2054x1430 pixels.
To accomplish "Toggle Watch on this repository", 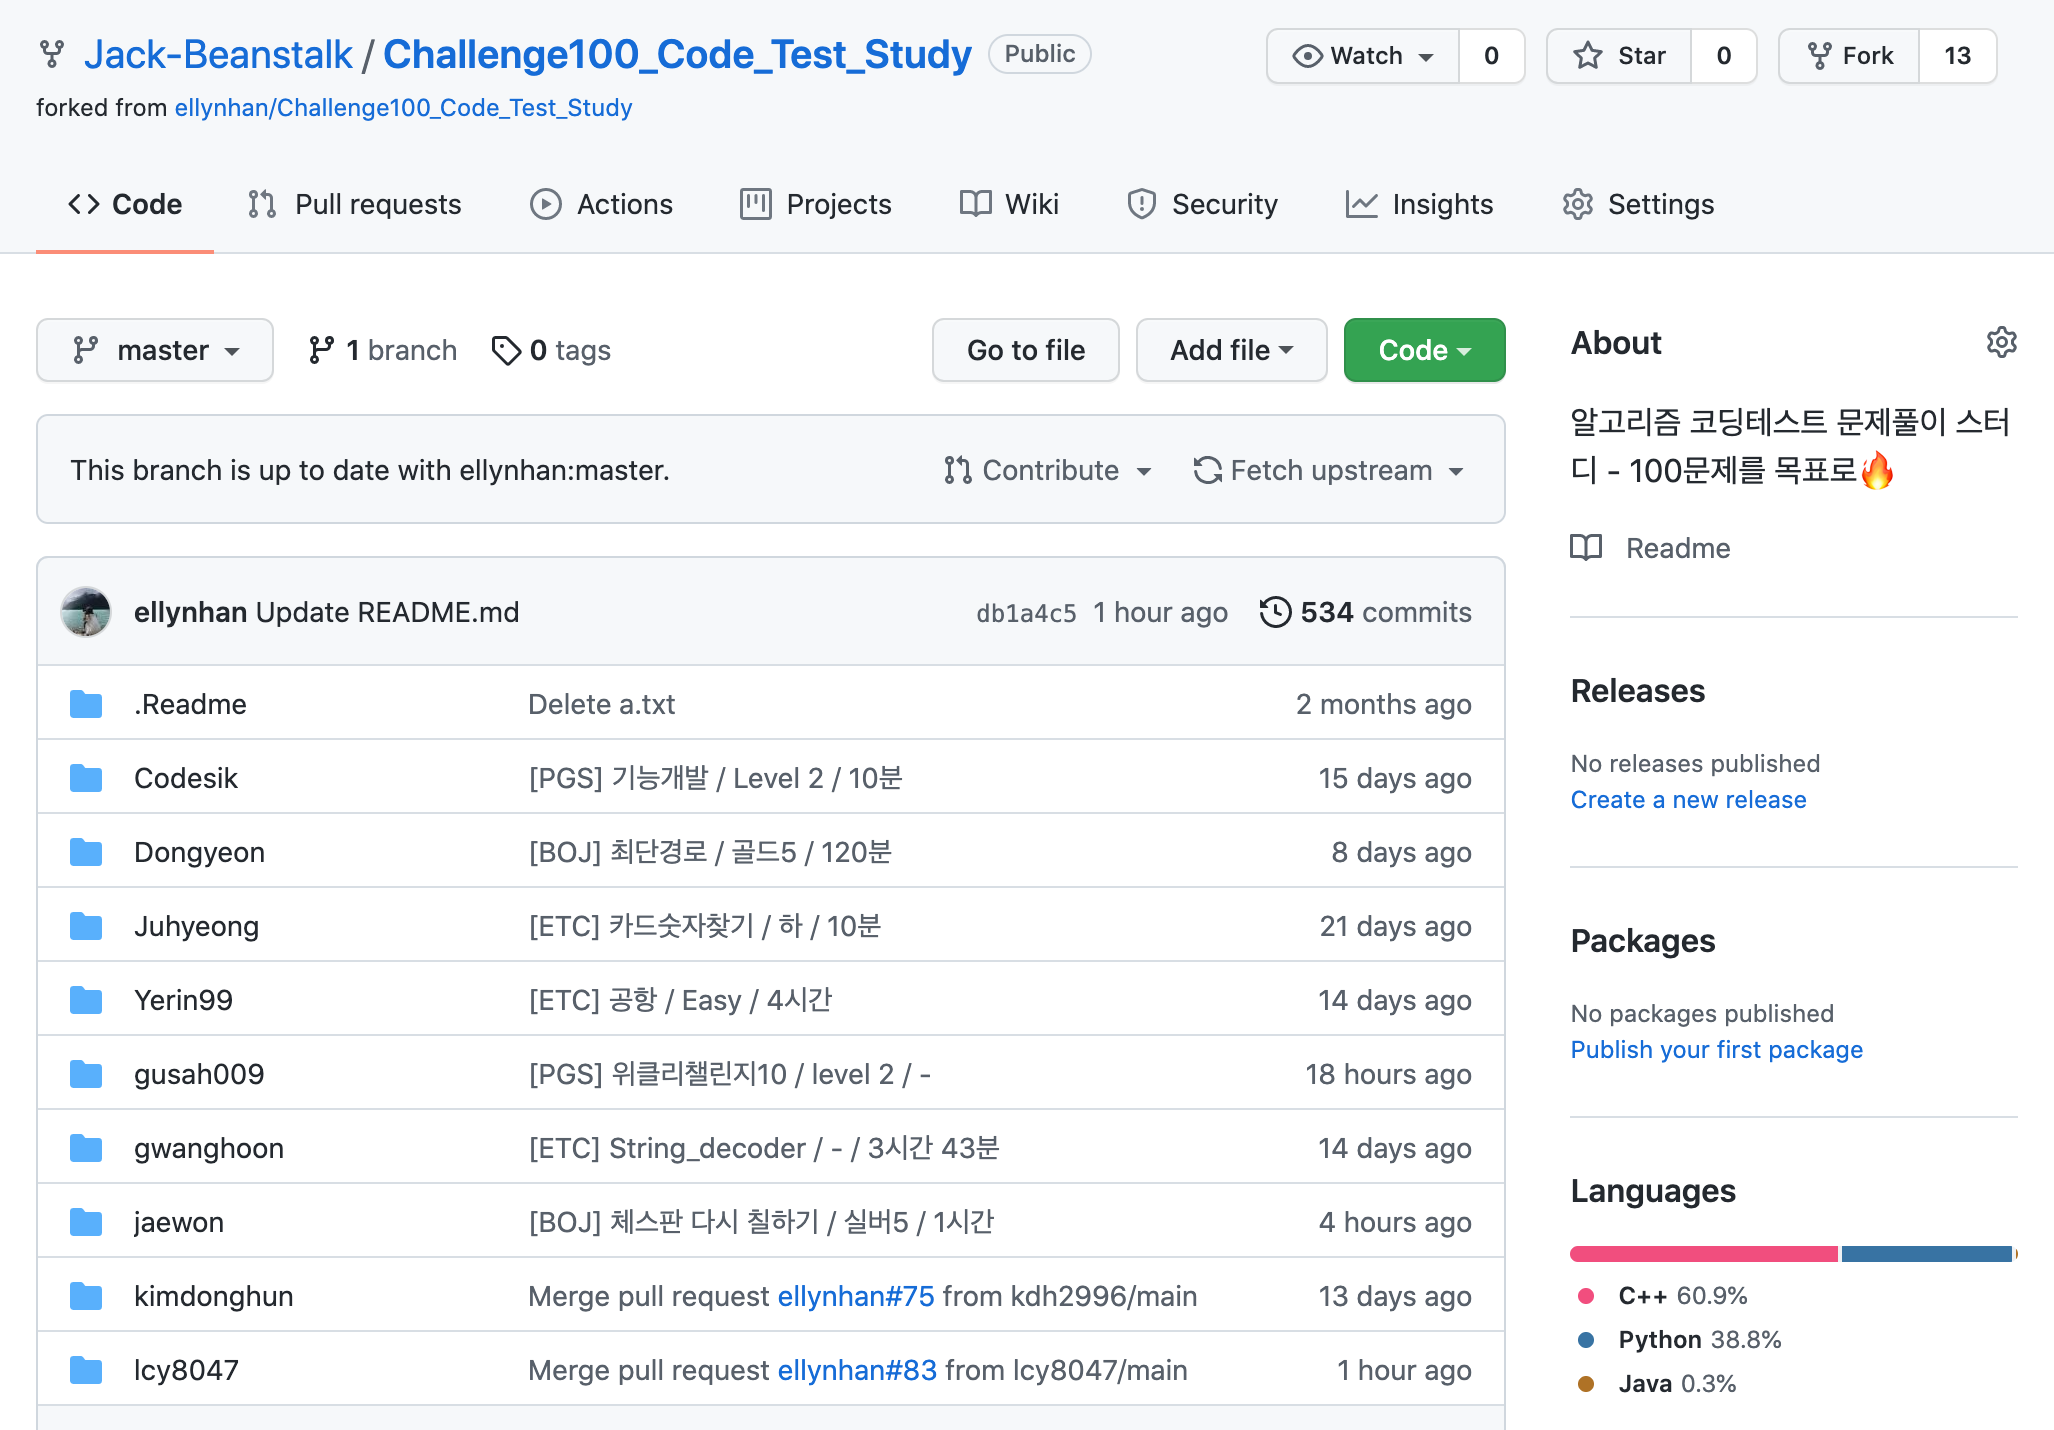I will tap(1362, 56).
